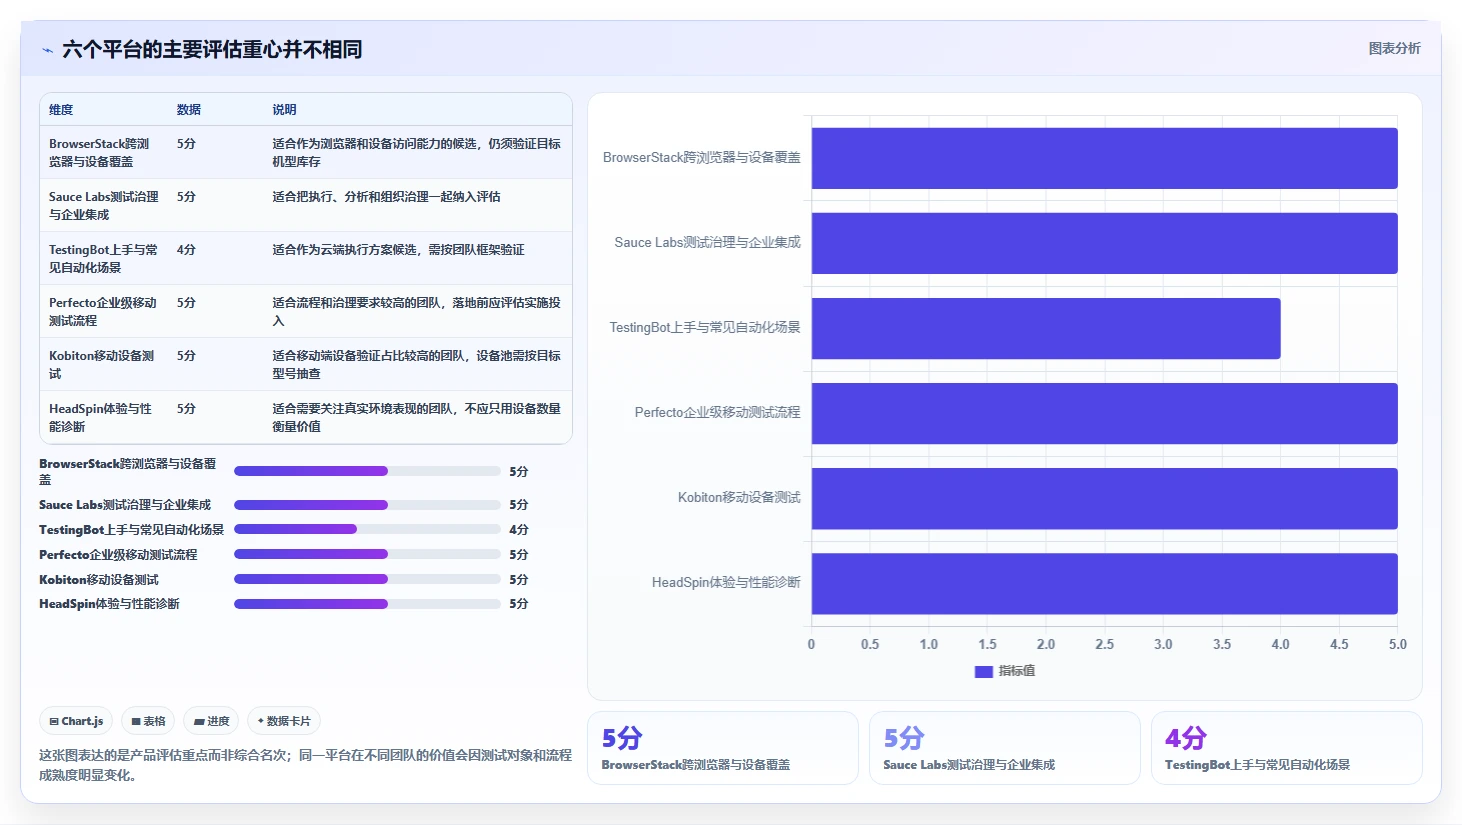The height and width of the screenshot is (825, 1462).
Task: Select the 表格 tag
Action: (x=148, y=721)
